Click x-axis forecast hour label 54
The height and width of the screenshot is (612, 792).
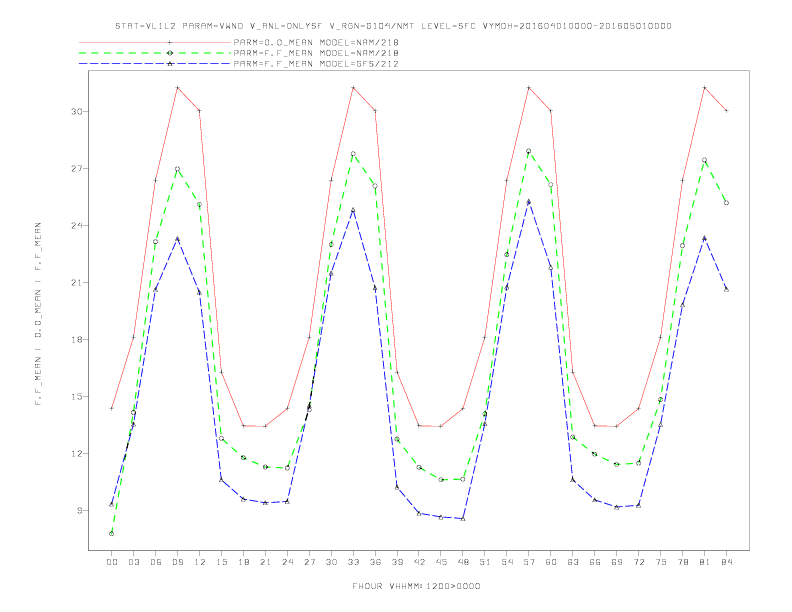click(507, 562)
